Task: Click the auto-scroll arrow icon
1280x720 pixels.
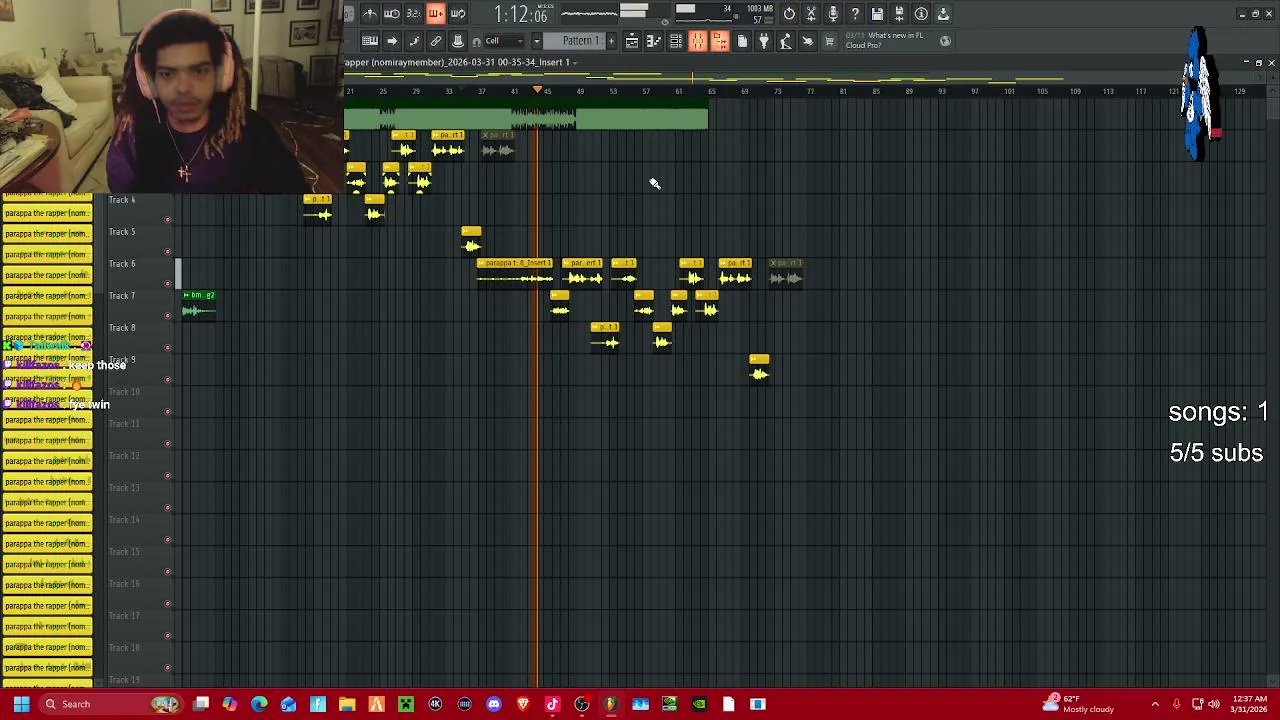Action: [x=392, y=41]
